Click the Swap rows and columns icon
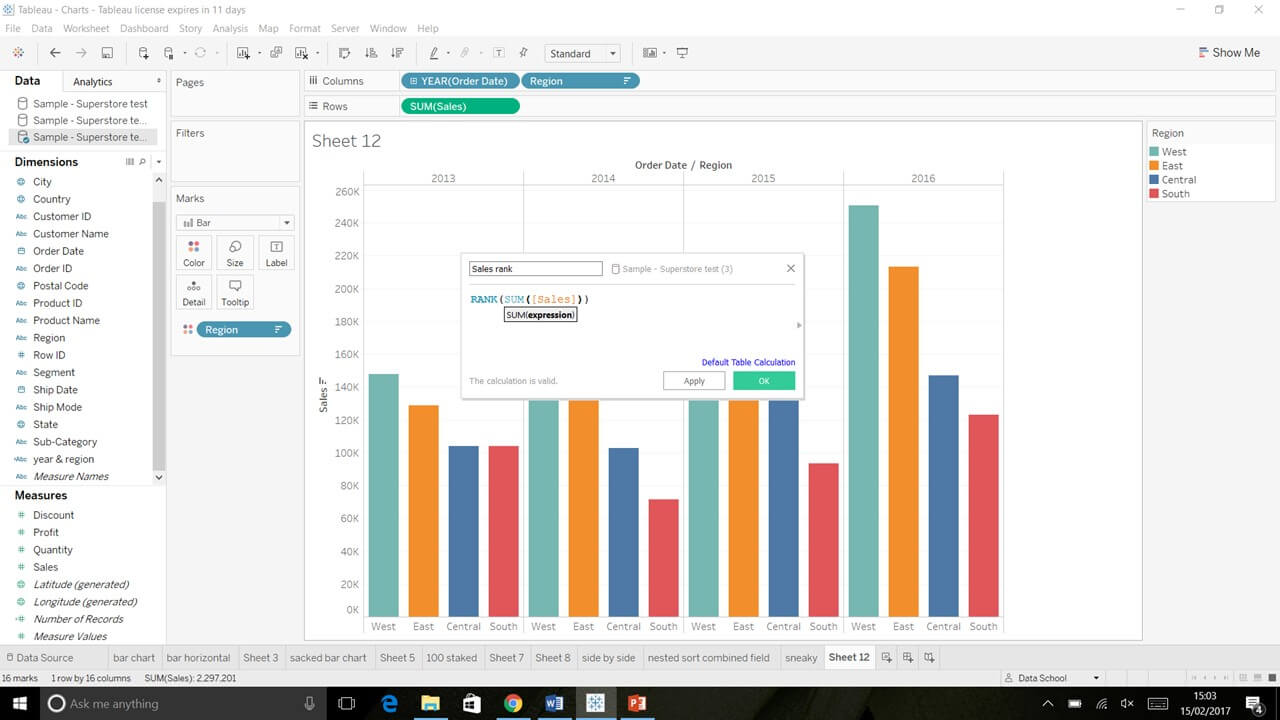 344,53
